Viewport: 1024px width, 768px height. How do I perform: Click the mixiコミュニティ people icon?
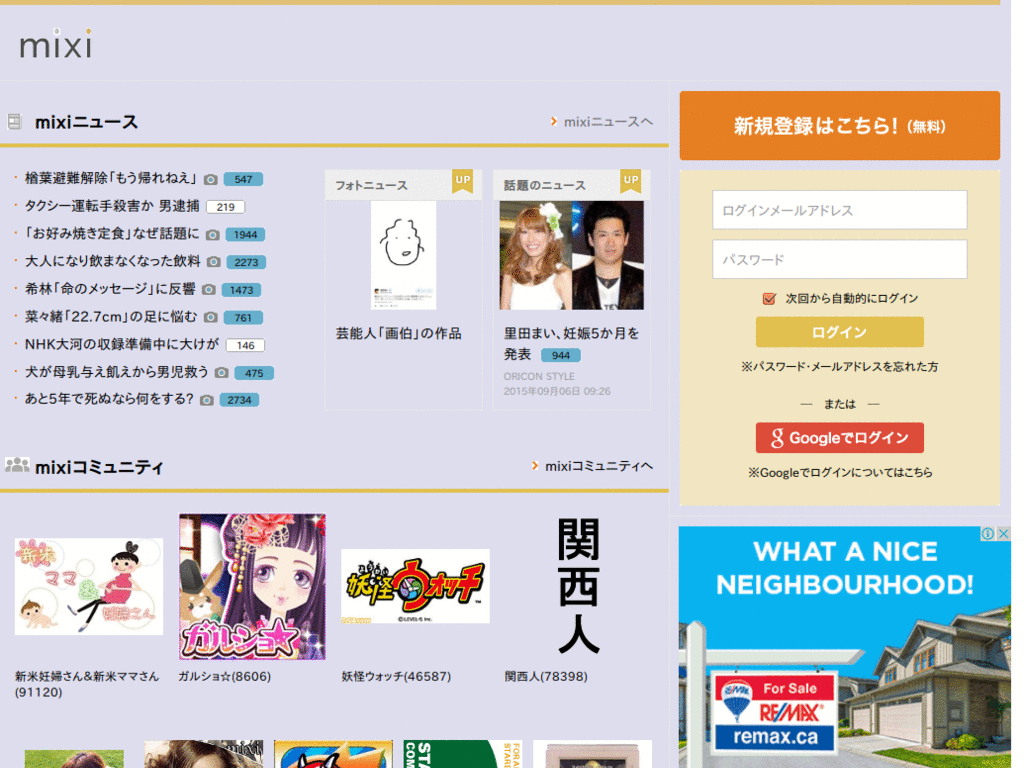(x=17, y=465)
